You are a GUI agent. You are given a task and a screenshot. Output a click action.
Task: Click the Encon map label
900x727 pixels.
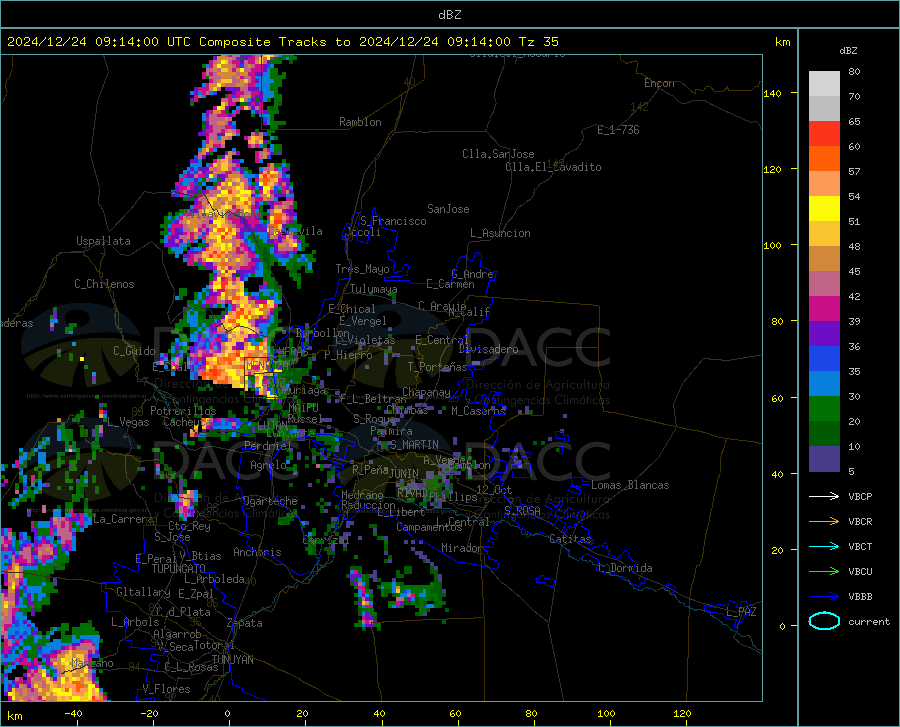659,83
